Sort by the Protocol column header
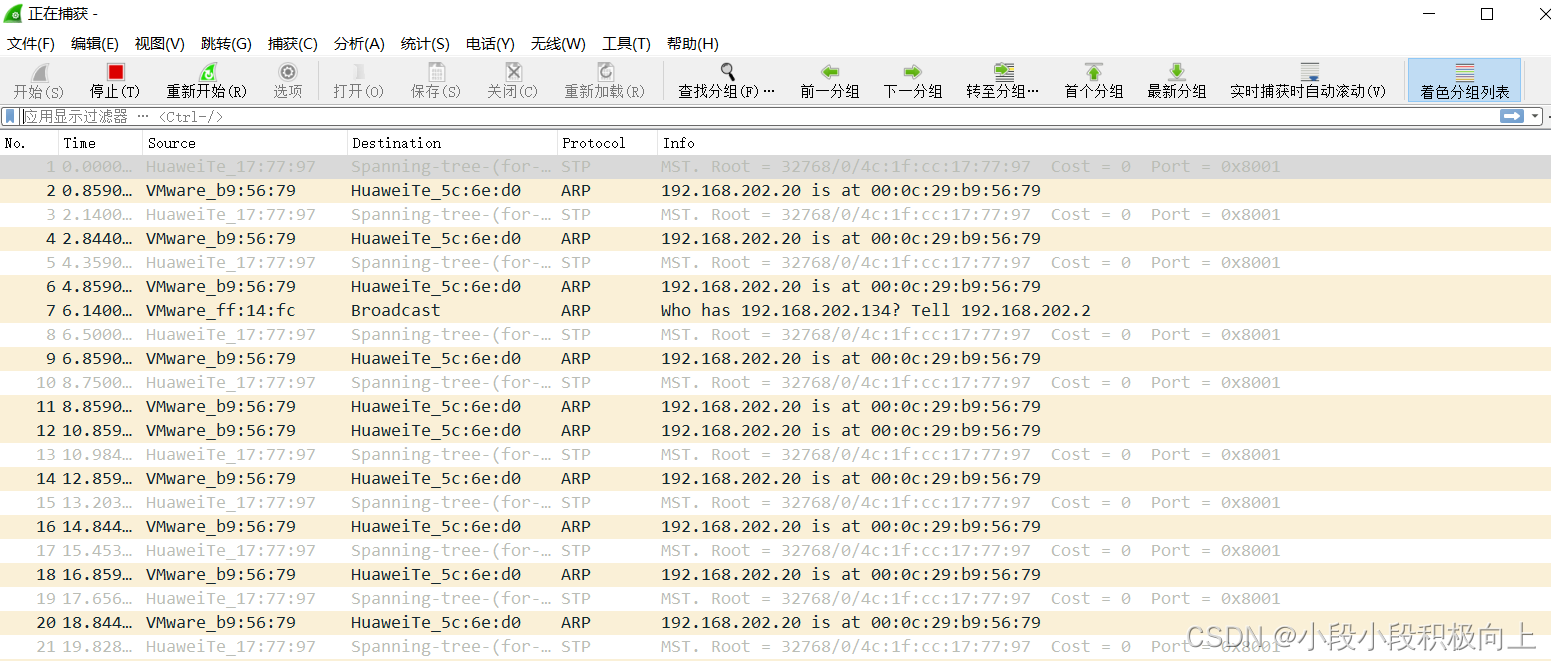Image resolution: width=1551 pixels, height=661 pixels. tap(607, 143)
